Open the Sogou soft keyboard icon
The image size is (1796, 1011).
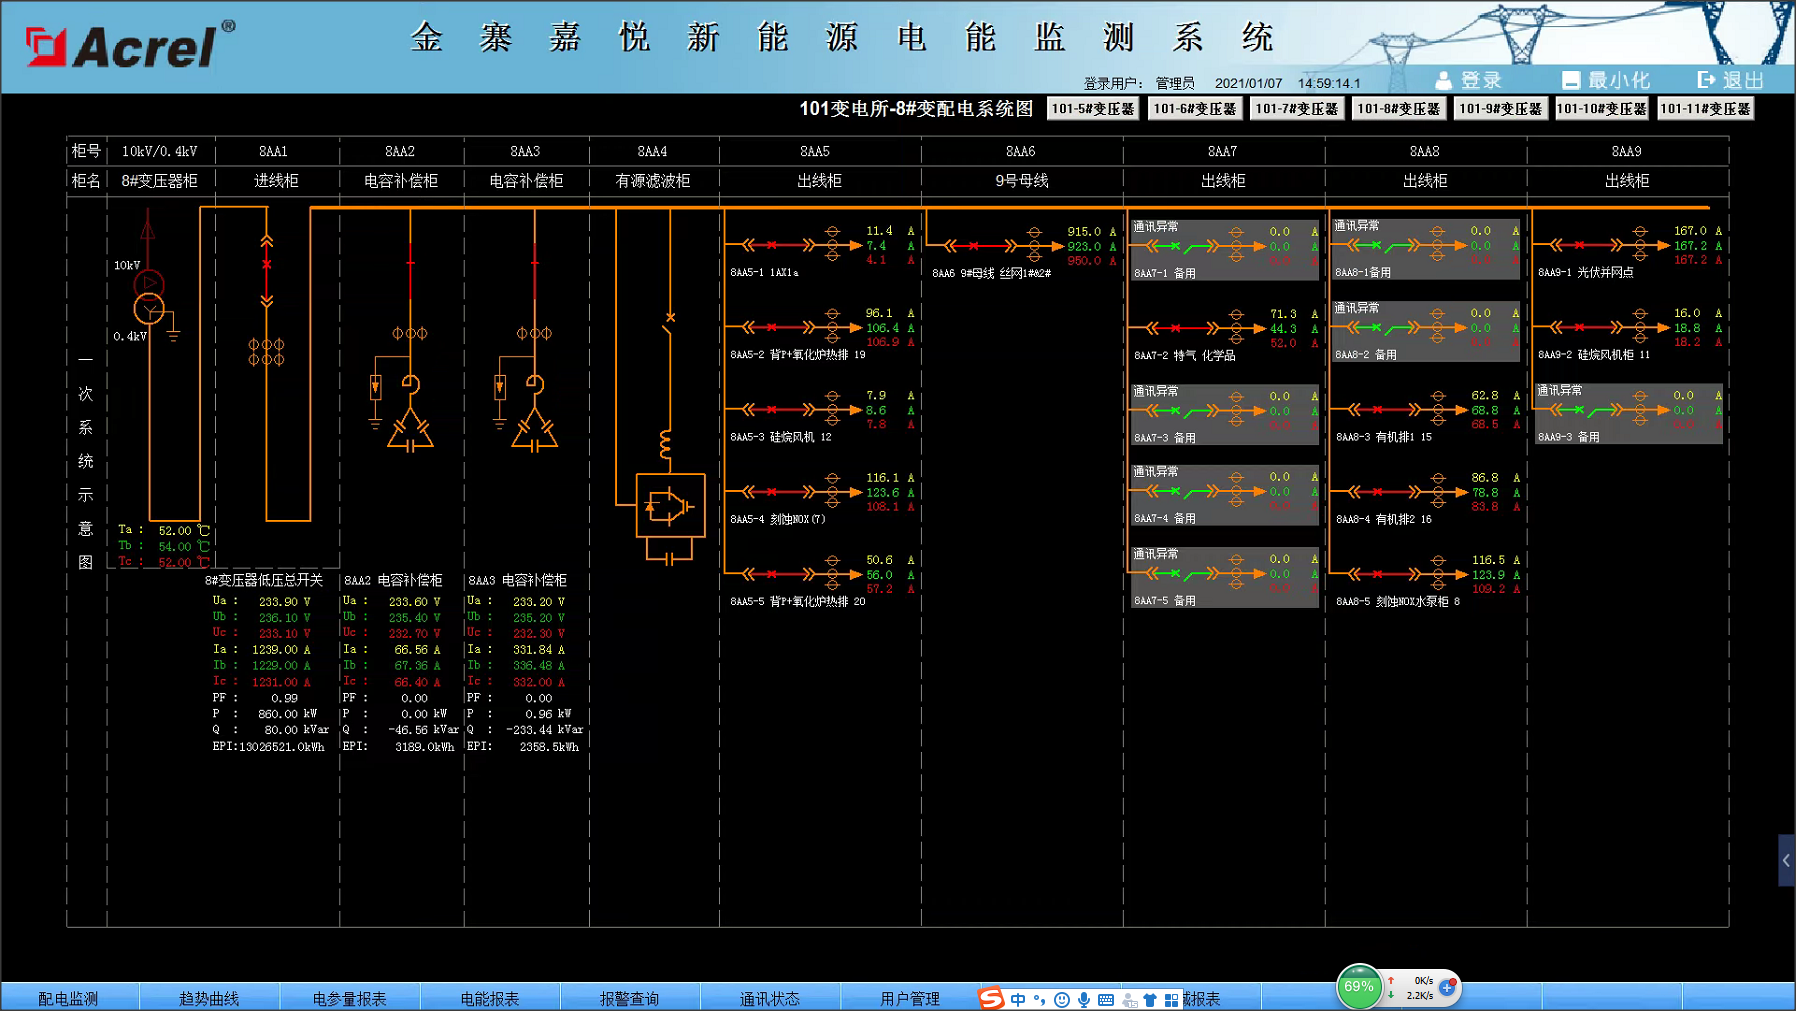(x=1106, y=999)
